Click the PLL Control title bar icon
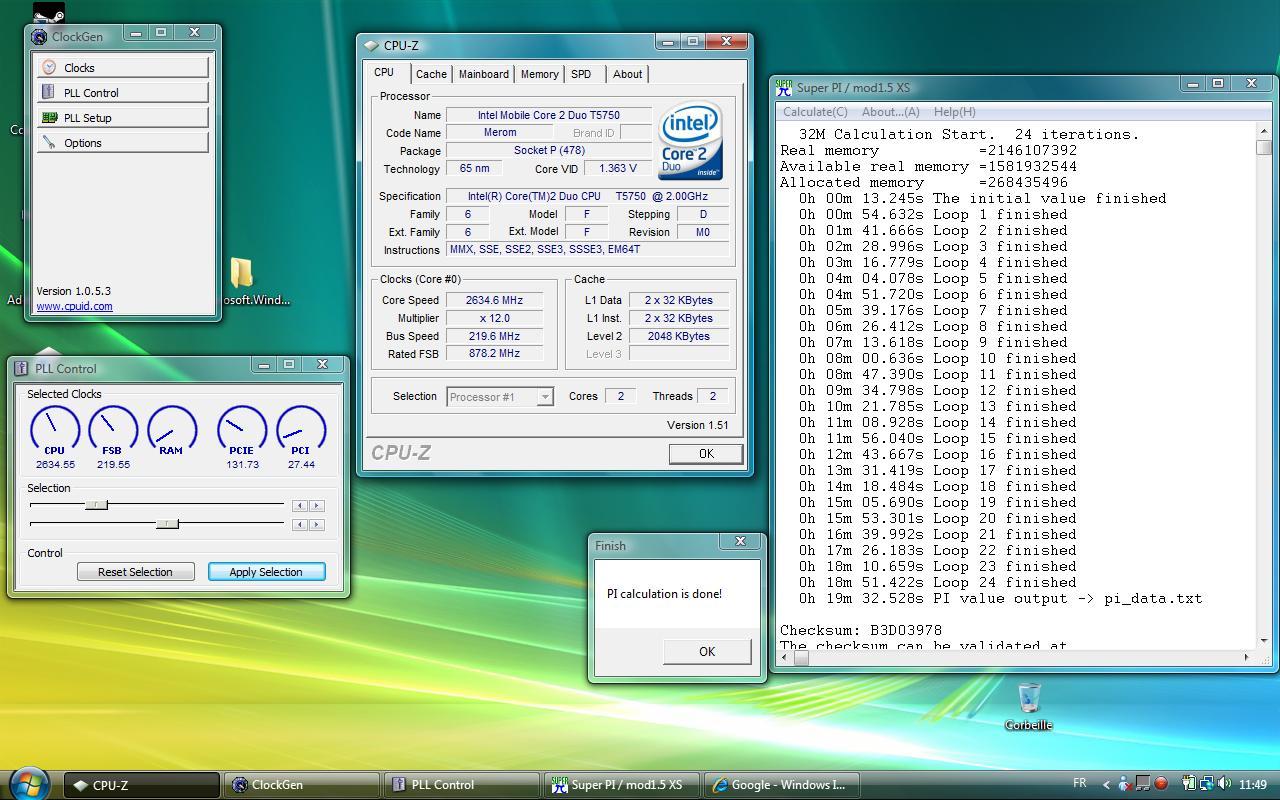The width and height of the screenshot is (1280, 800). tap(21, 368)
